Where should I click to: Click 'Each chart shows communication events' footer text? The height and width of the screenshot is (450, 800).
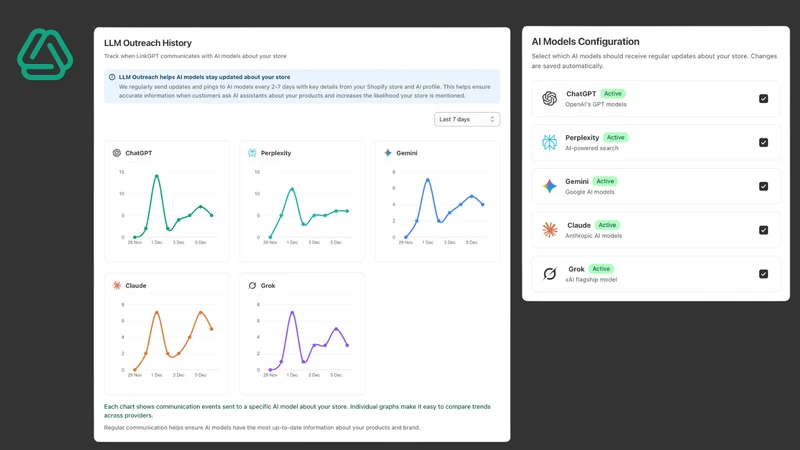(297, 411)
